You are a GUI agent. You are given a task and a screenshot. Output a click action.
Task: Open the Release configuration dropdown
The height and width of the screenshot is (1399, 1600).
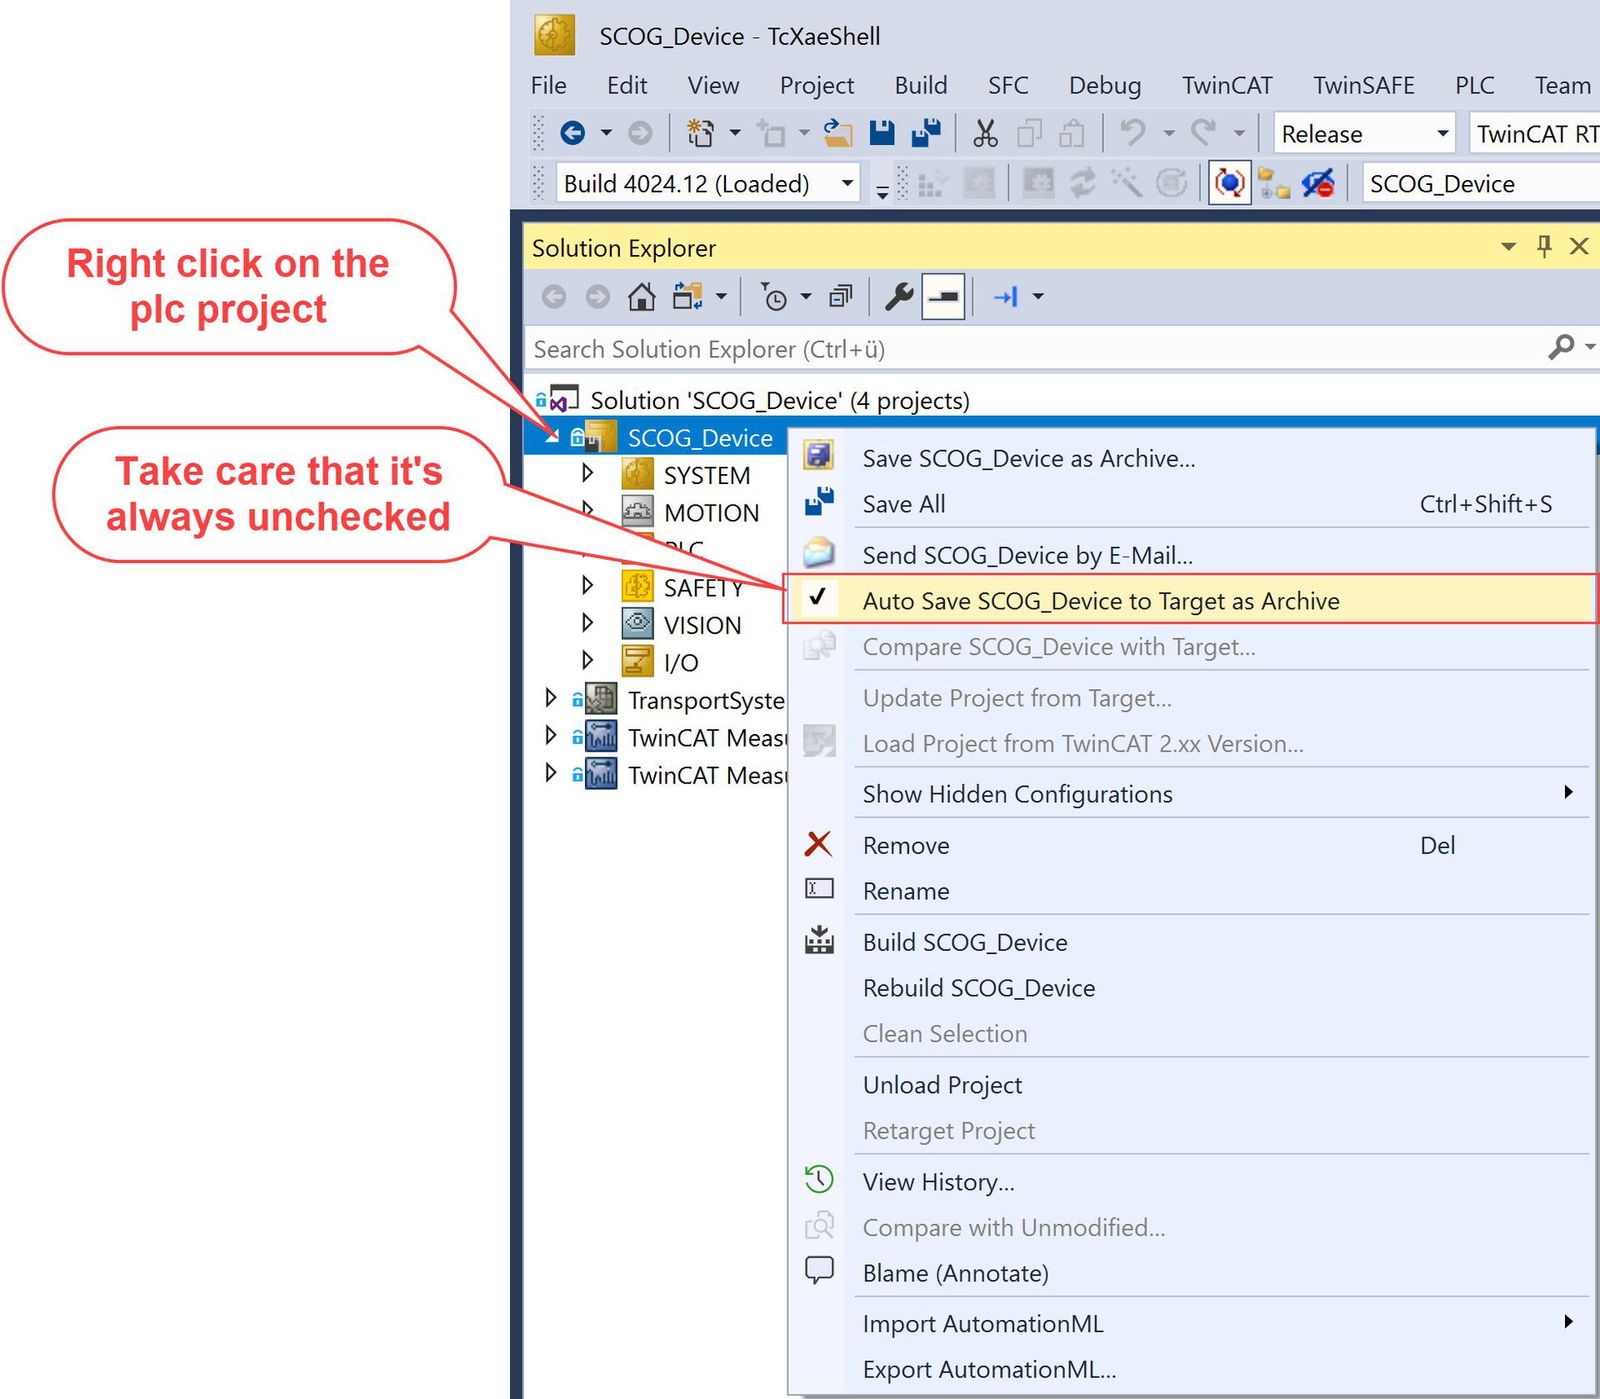[1442, 133]
